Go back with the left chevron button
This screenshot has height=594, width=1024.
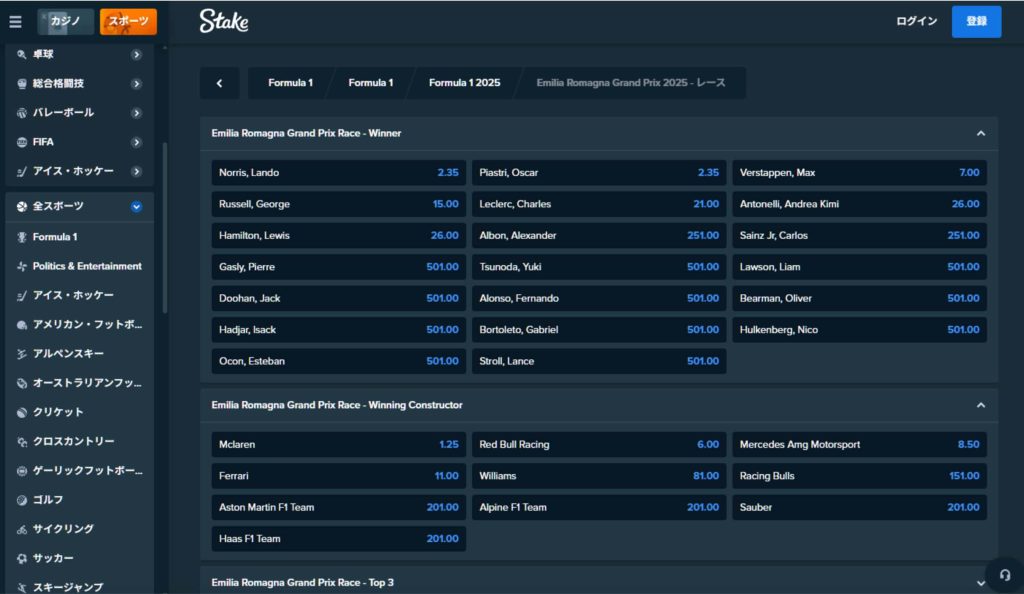click(x=219, y=83)
